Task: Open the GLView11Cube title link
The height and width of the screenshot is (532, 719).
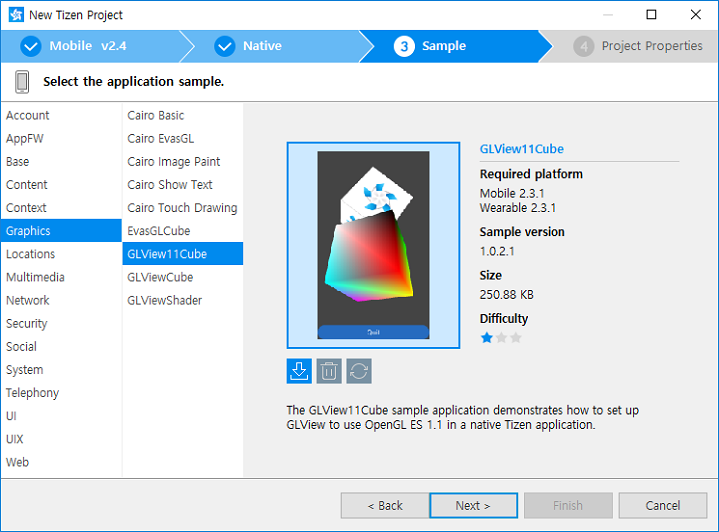Action: click(x=522, y=149)
